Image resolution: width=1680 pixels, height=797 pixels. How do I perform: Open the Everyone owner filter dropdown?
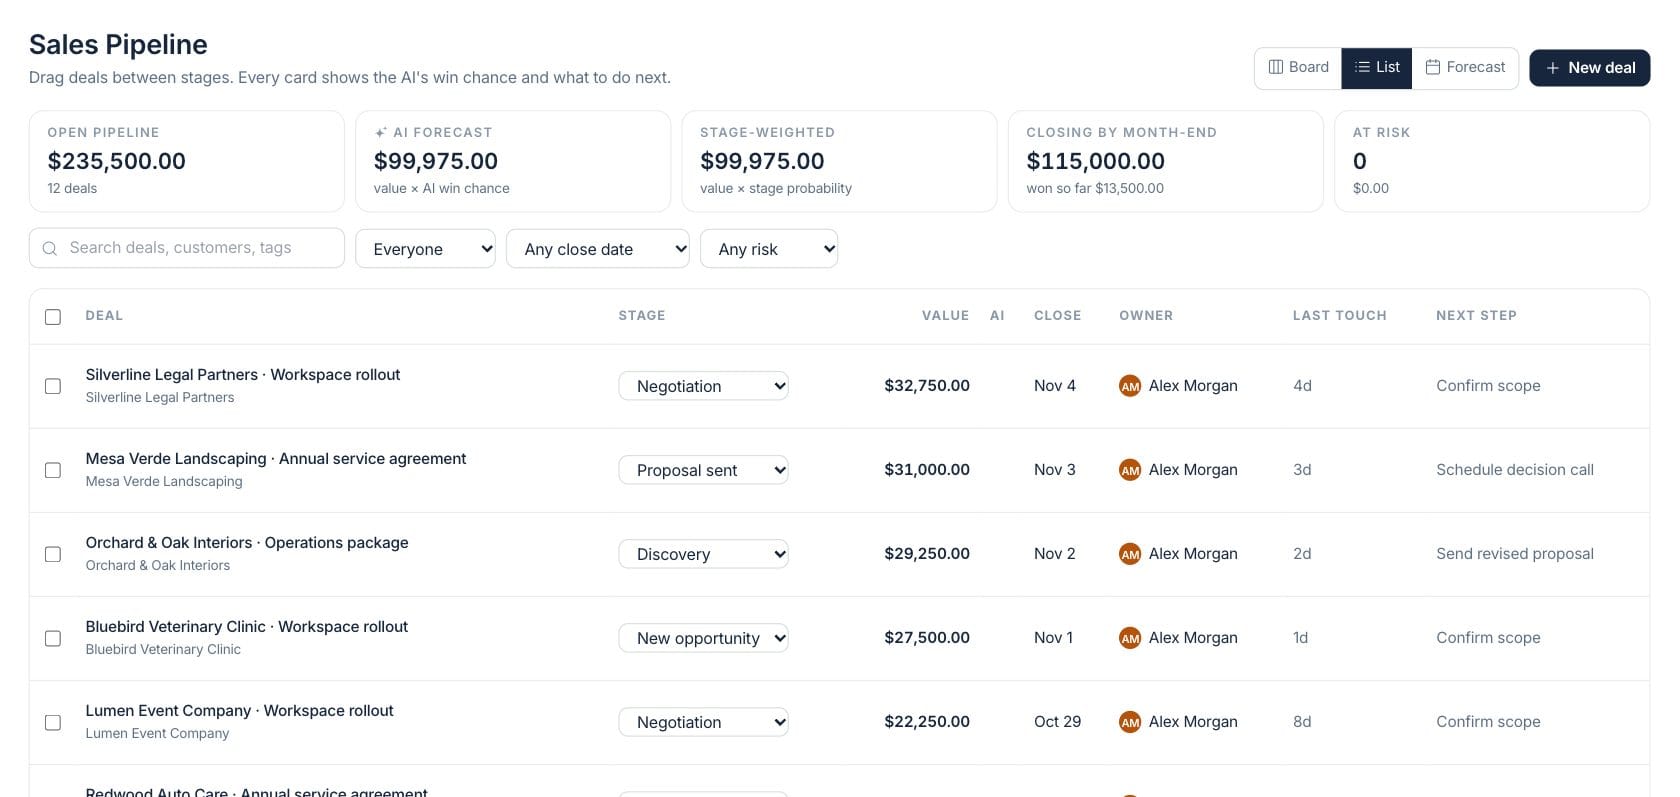click(425, 249)
